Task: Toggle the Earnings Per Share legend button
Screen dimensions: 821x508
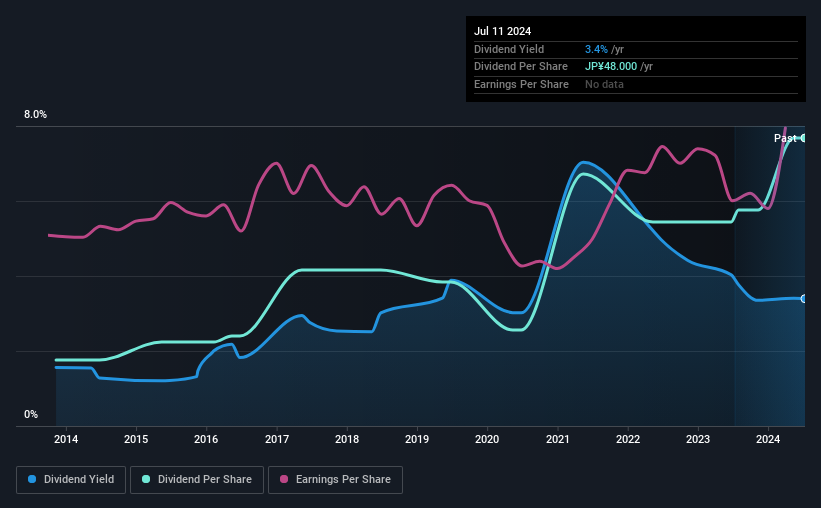Action: [335, 480]
